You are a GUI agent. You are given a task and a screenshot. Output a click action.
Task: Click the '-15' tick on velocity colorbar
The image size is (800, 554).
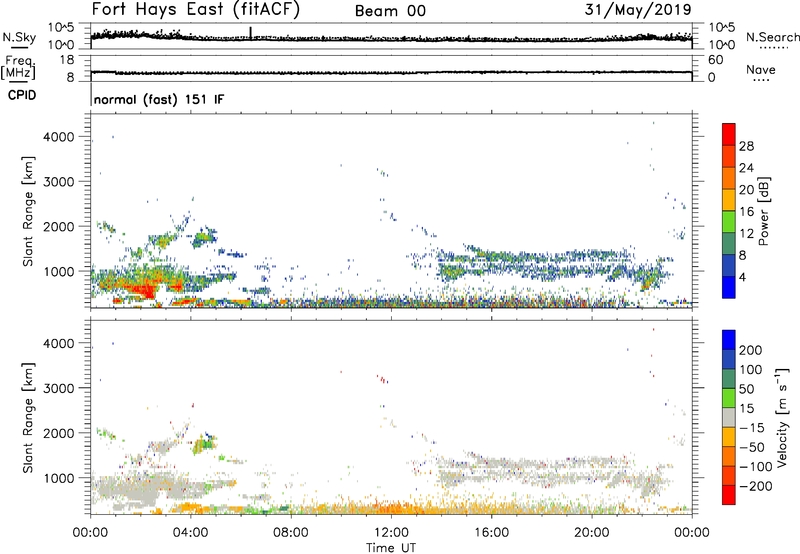coord(752,427)
